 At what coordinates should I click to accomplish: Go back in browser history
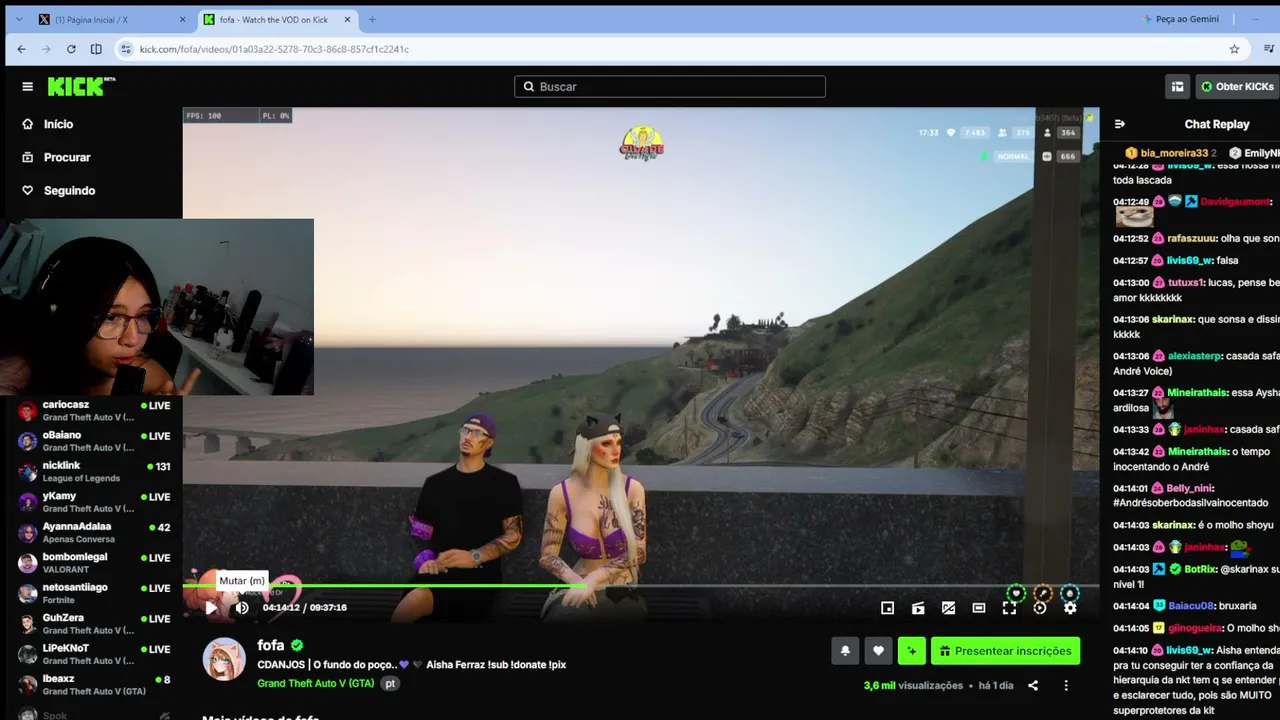tap(21, 49)
